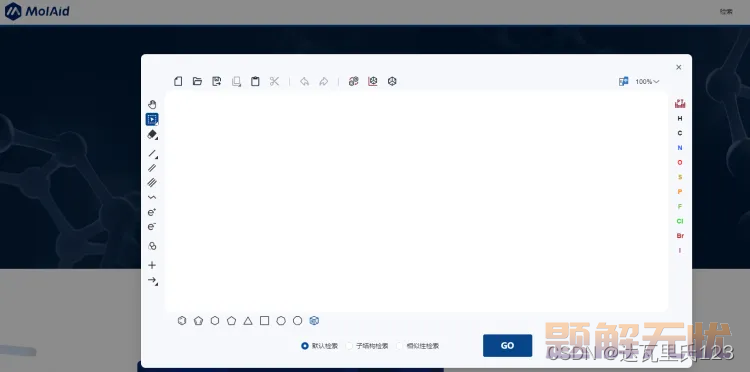Image resolution: width=750 pixels, height=372 pixels.
Task: Select the 默认检索 radio option
Action: click(320, 346)
